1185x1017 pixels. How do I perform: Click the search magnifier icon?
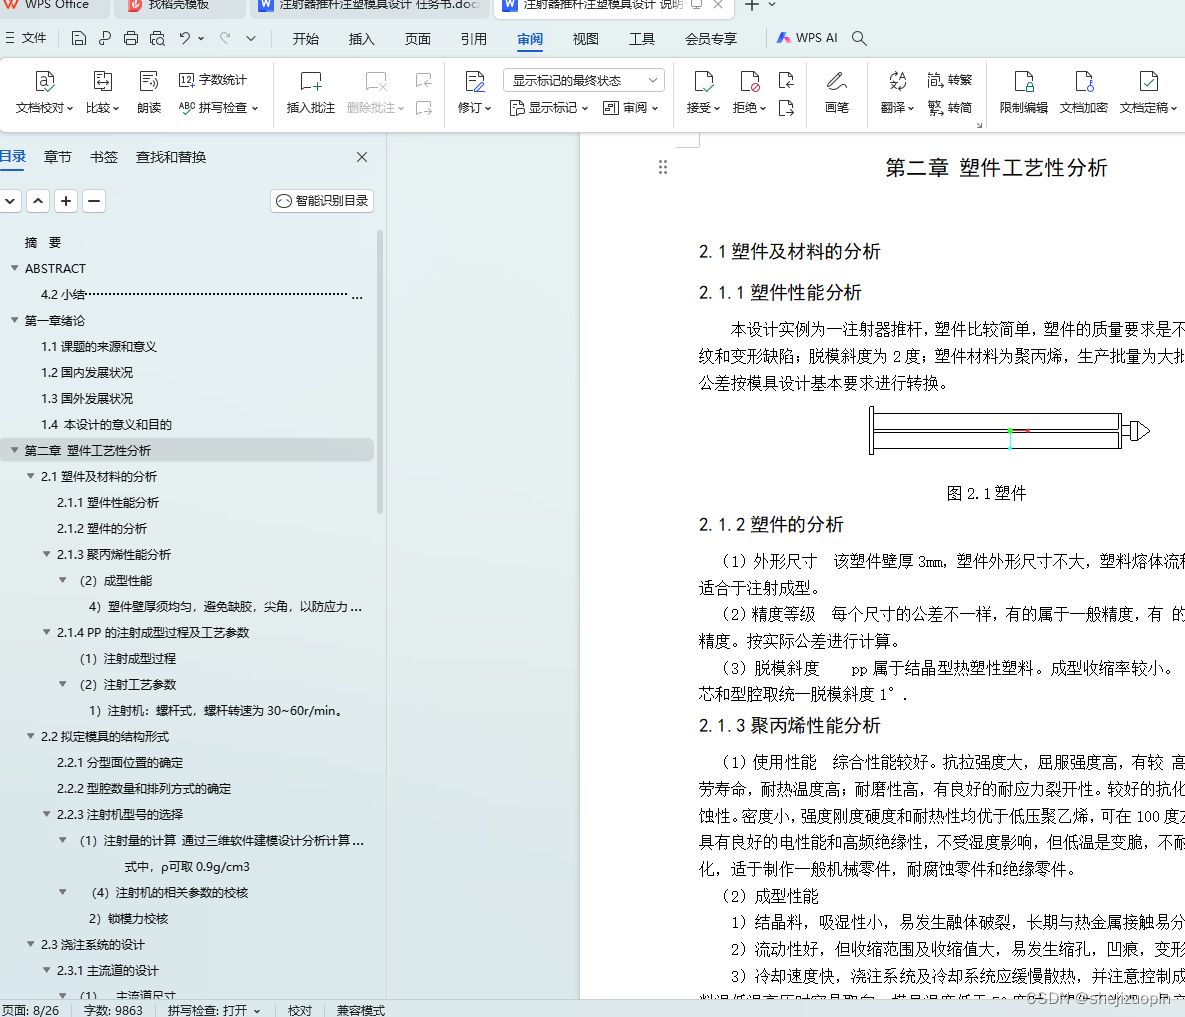click(x=859, y=38)
